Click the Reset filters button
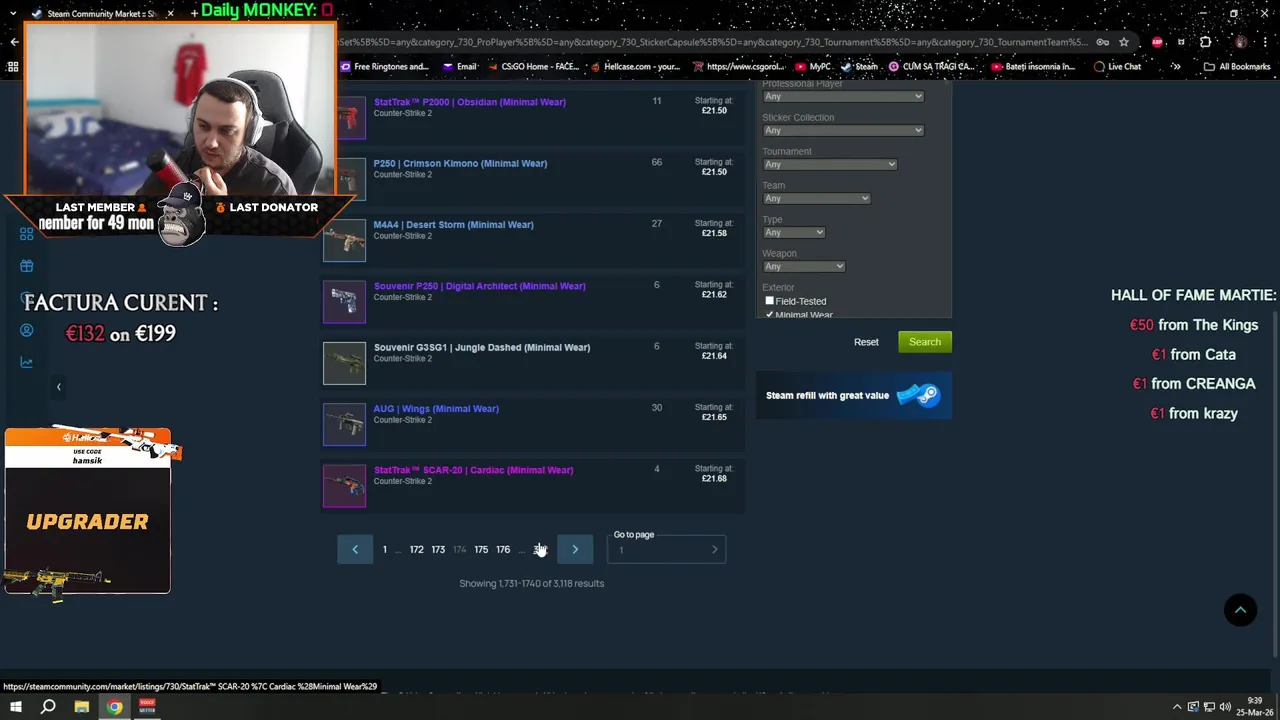This screenshot has width=1280, height=720. click(x=866, y=342)
